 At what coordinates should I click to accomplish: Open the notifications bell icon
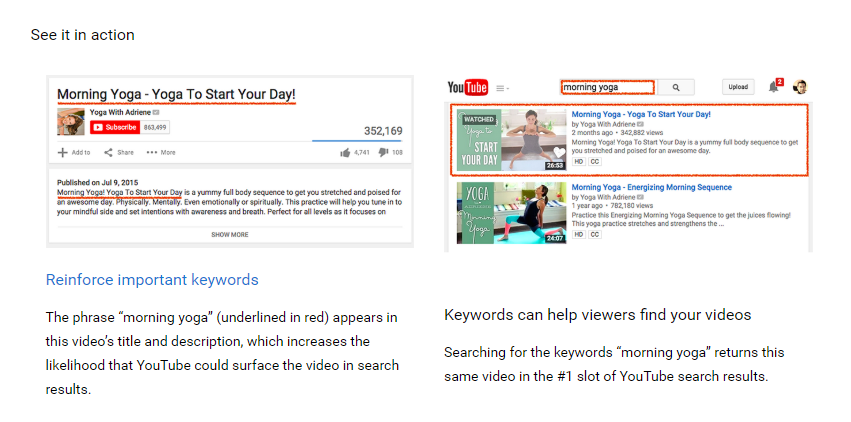pos(773,87)
